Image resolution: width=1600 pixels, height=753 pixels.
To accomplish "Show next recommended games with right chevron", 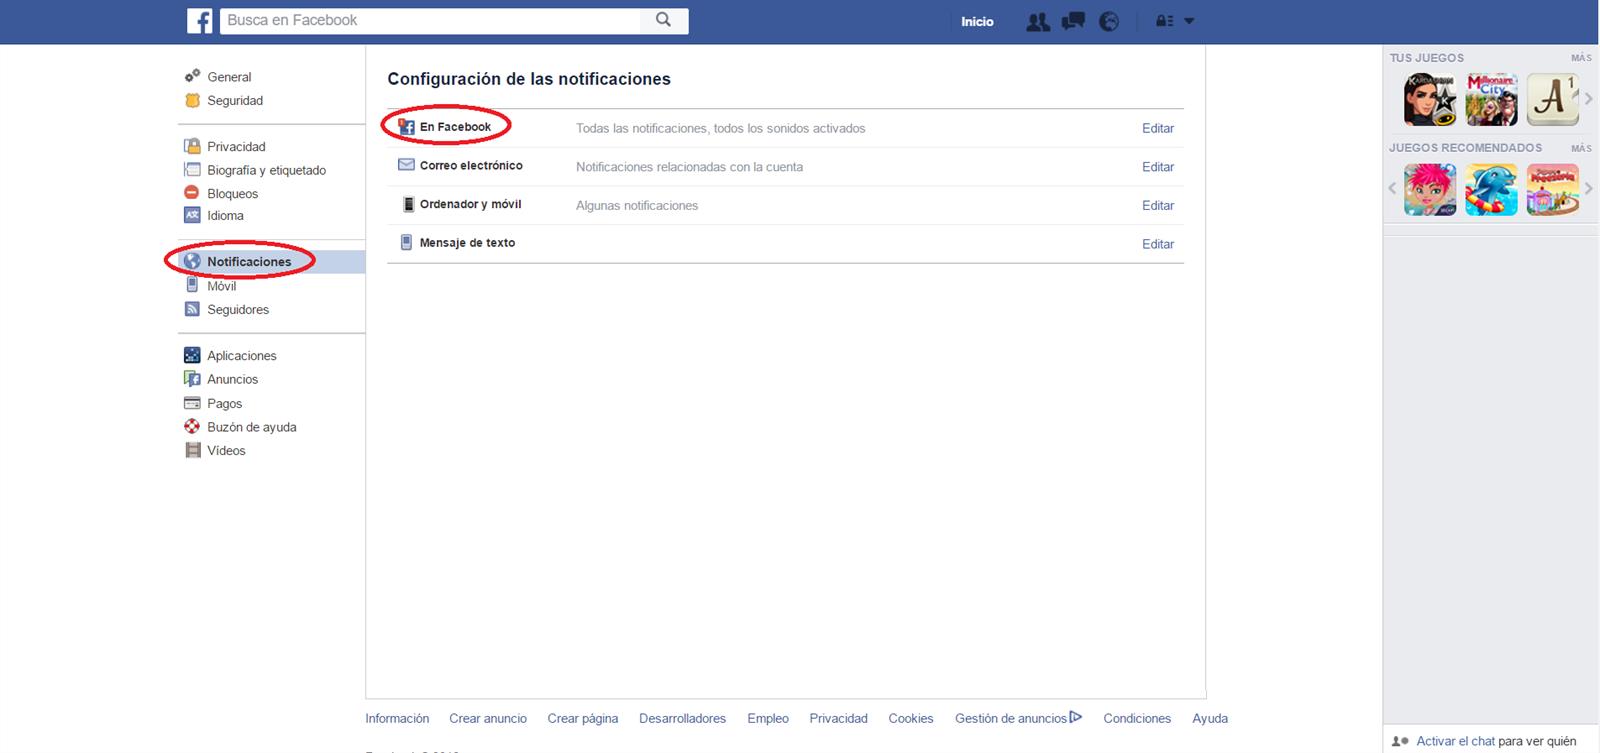I will tap(1588, 188).
